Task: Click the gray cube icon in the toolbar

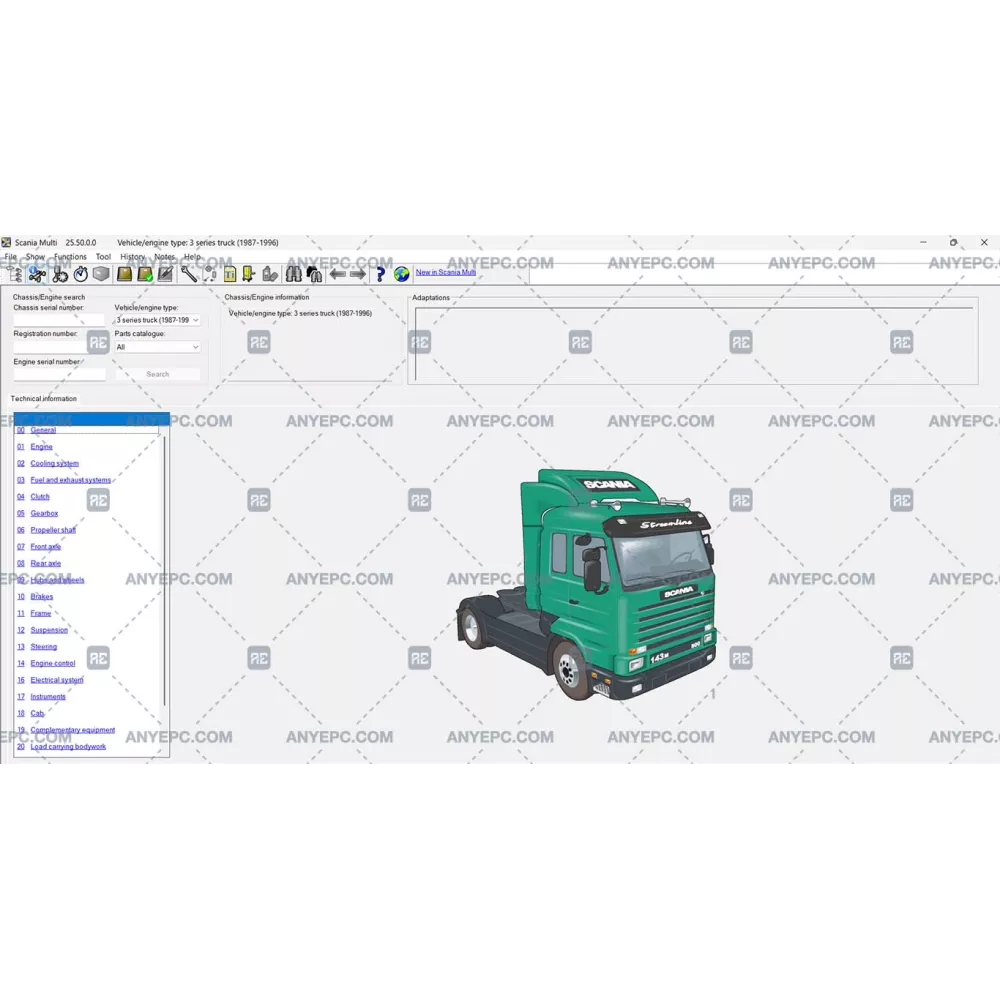Action: 101,274
